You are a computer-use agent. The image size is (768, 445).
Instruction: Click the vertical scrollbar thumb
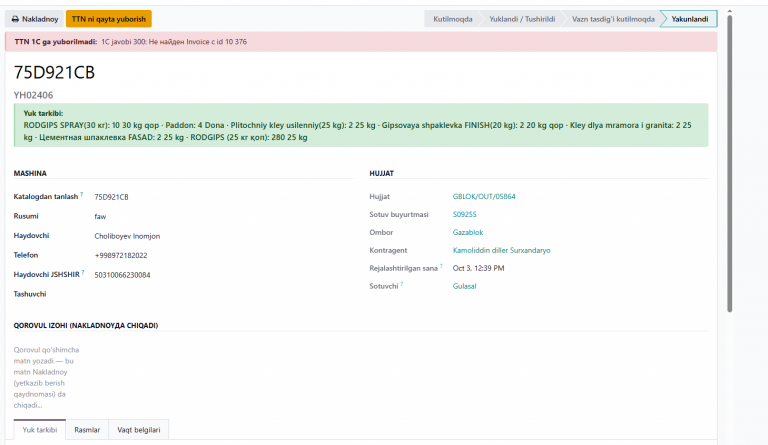pos(729,164)
